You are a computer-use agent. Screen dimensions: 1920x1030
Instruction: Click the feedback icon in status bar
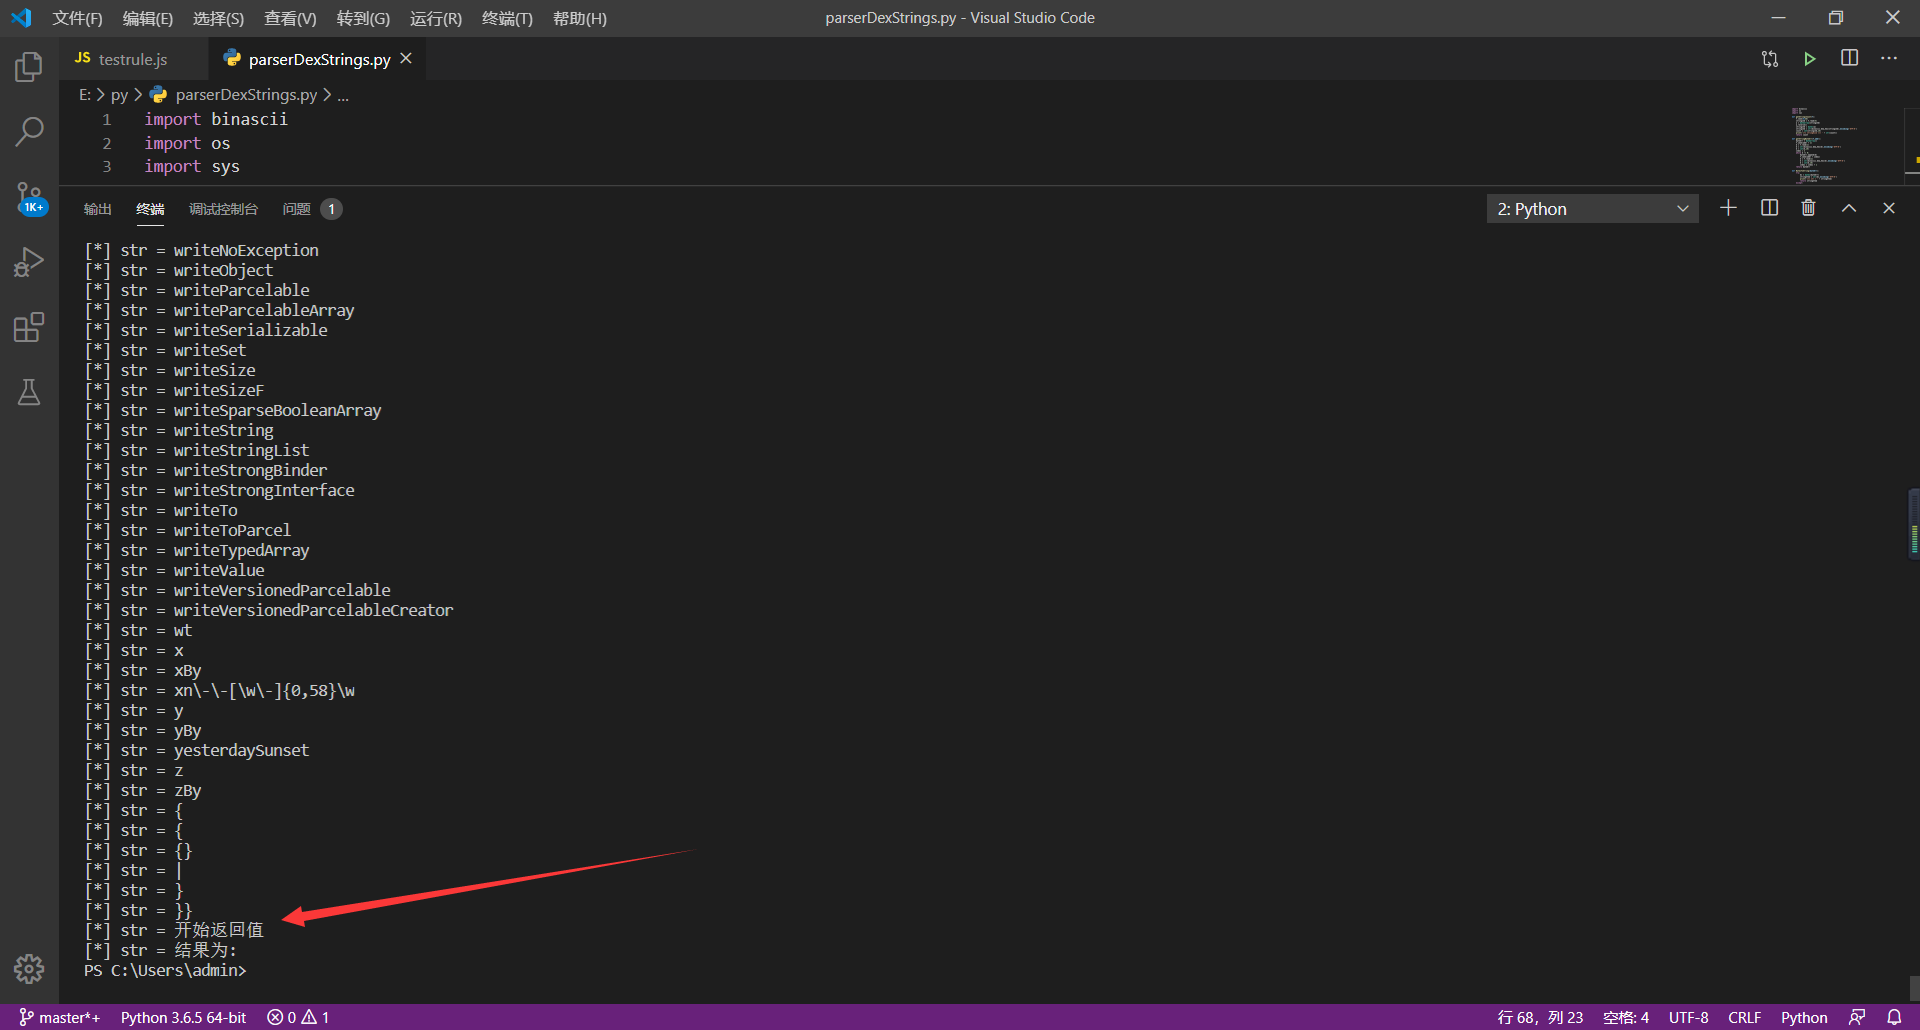(1857, 1017)
